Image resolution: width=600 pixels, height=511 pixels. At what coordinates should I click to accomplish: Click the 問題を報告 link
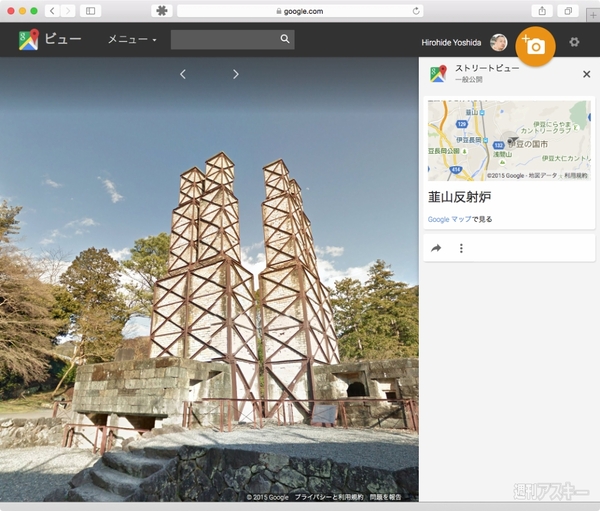pyautogui.click(x=385, y=497)
